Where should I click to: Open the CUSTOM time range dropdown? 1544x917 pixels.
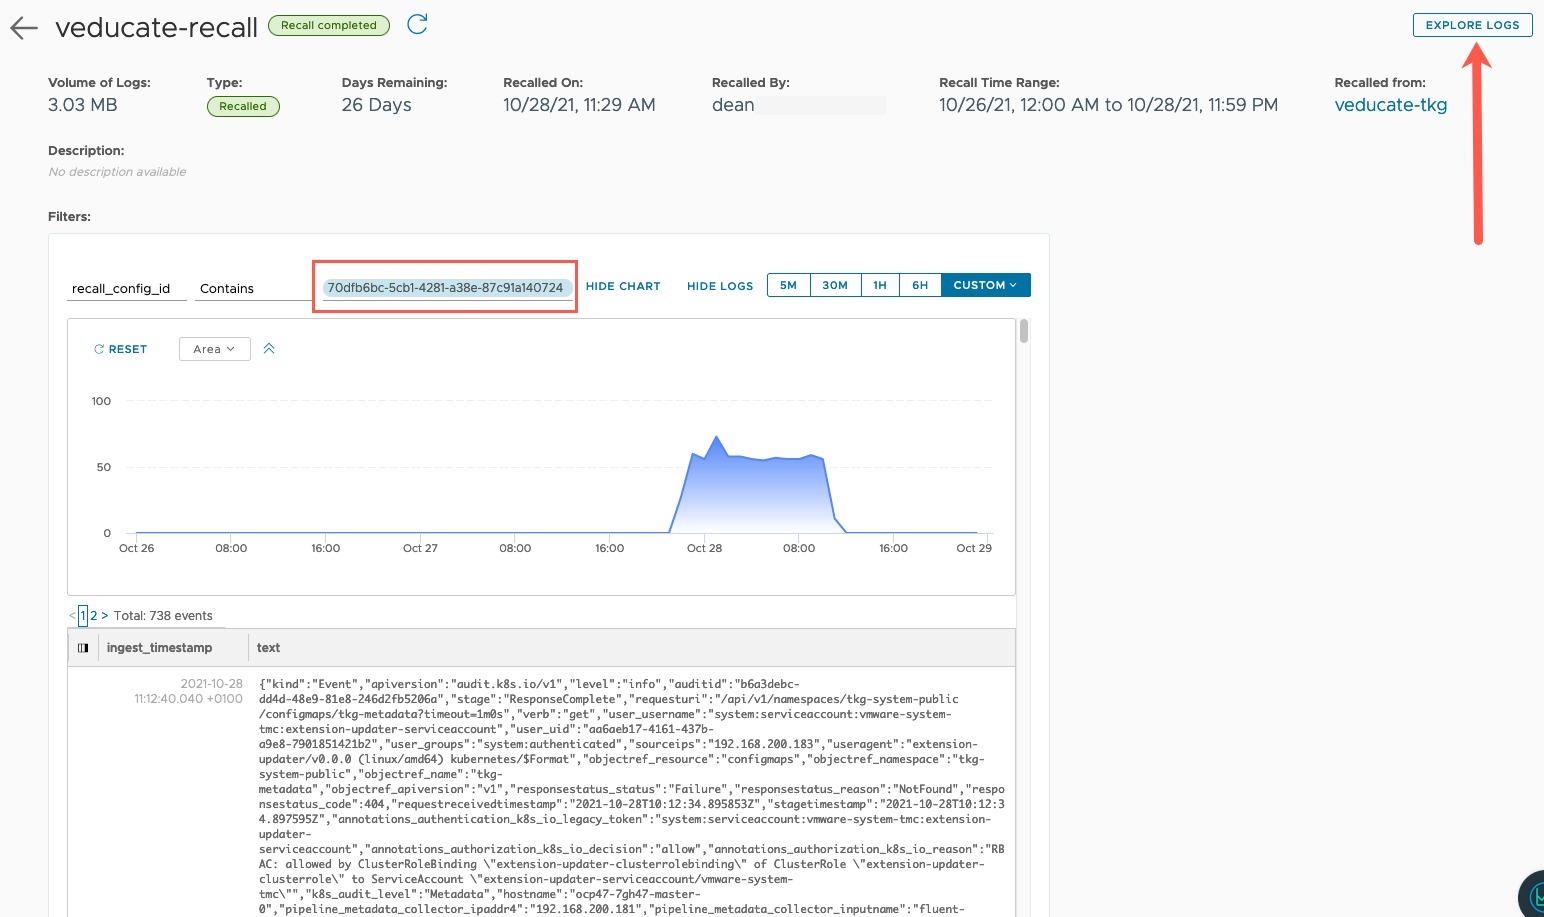click(985, 285)
